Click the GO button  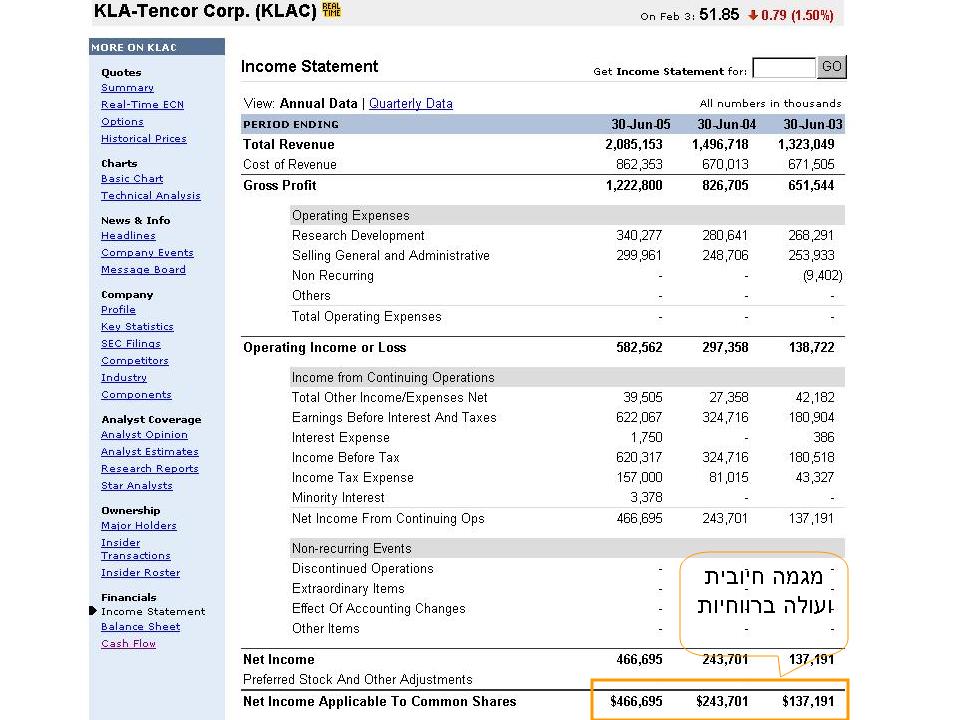tap(832, 67)
